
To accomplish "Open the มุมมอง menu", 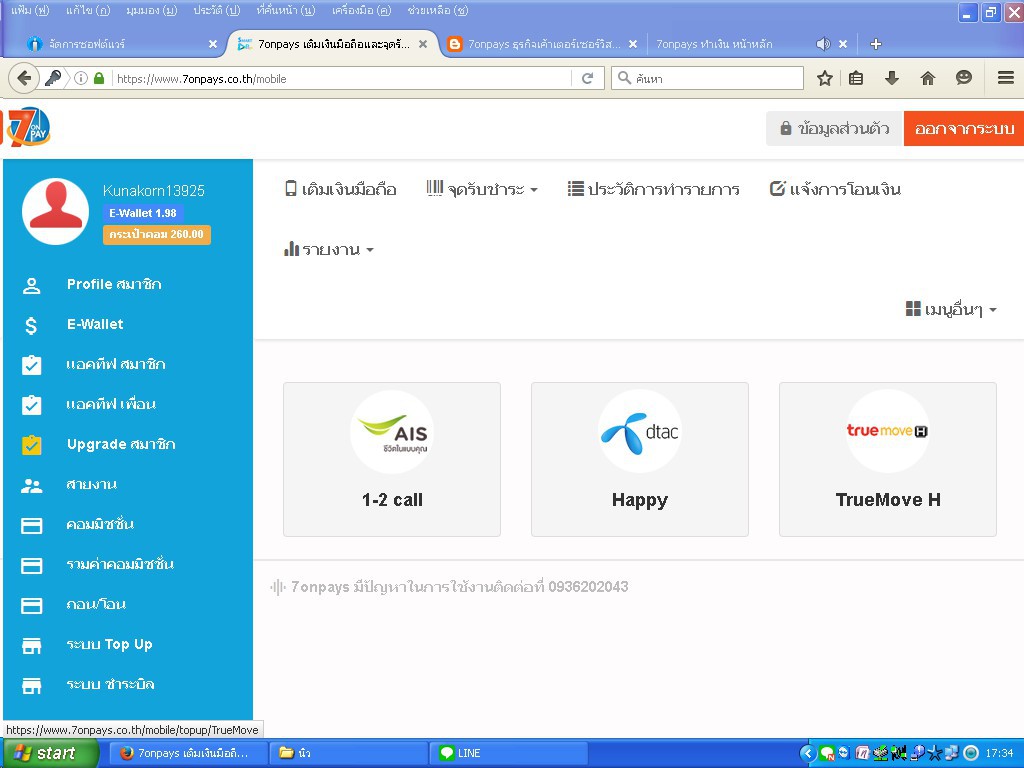I will pyautogui.click(x=152, y=10).
